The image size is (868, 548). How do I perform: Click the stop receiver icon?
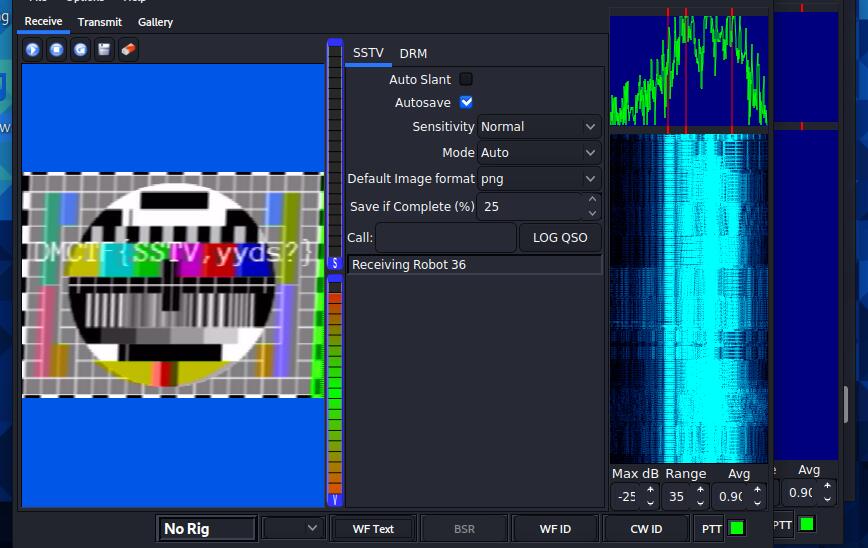click(57, 49)
